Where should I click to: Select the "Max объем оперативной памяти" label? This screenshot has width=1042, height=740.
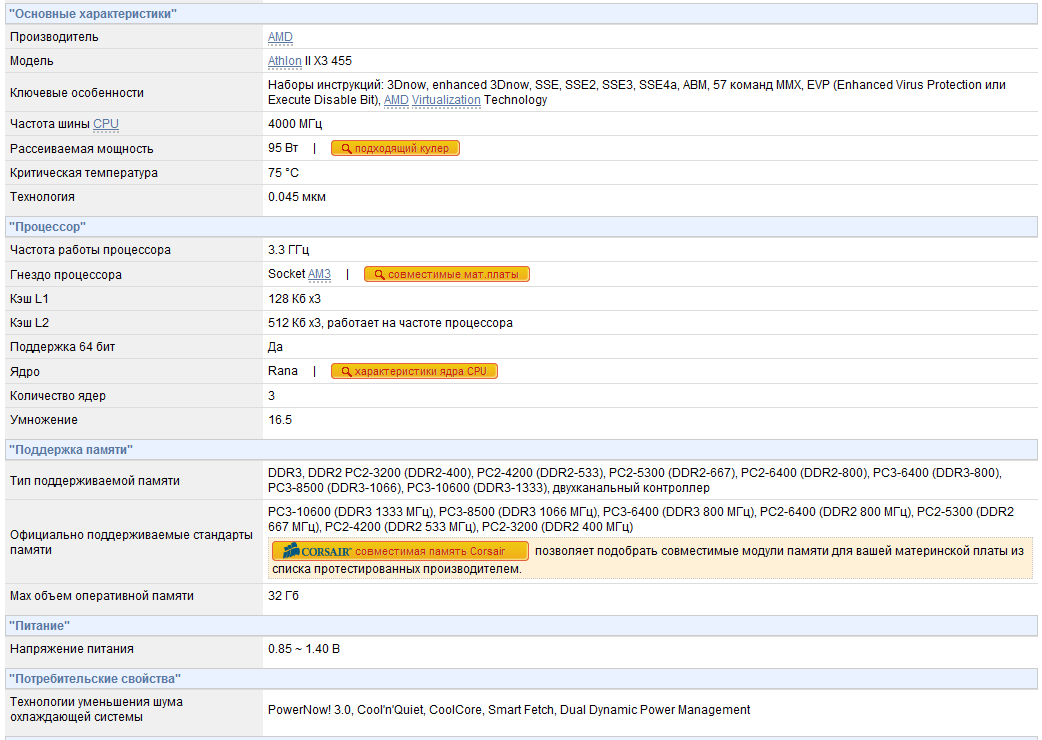point(102,596)
